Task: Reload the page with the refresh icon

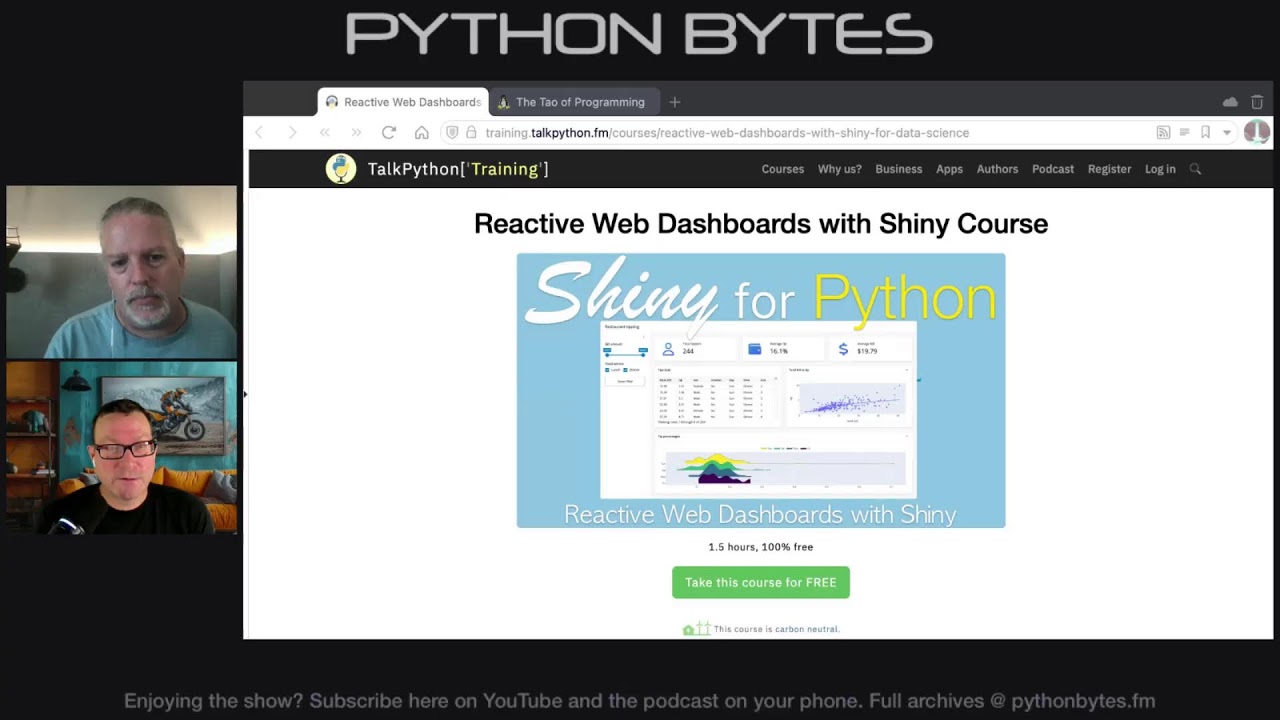Action: point(389,132)
